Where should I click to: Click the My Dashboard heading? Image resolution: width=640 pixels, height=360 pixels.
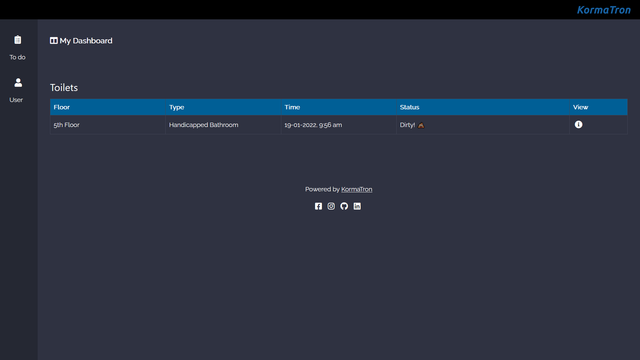tap(86, 41)
